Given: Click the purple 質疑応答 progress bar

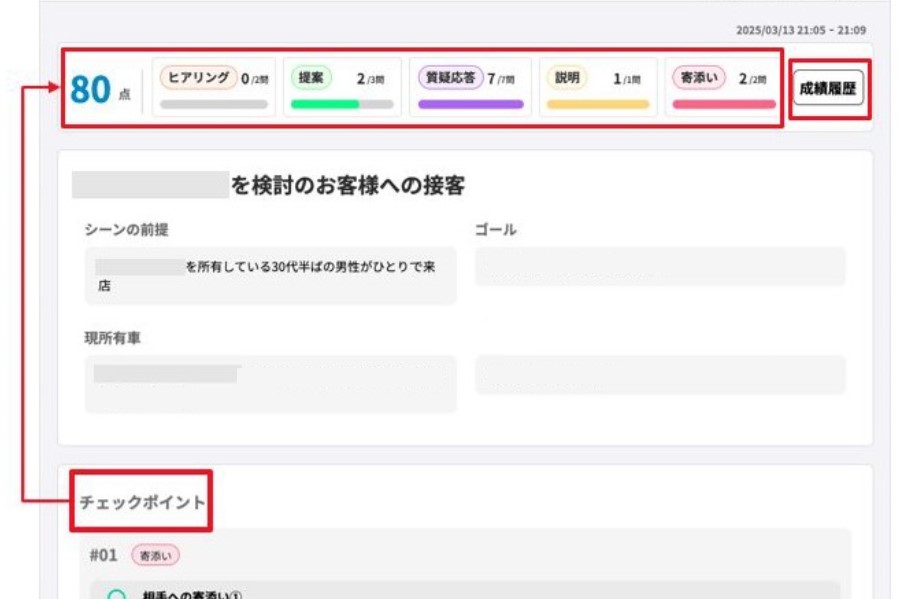Looking at the screenshot, I should point(470,104).
